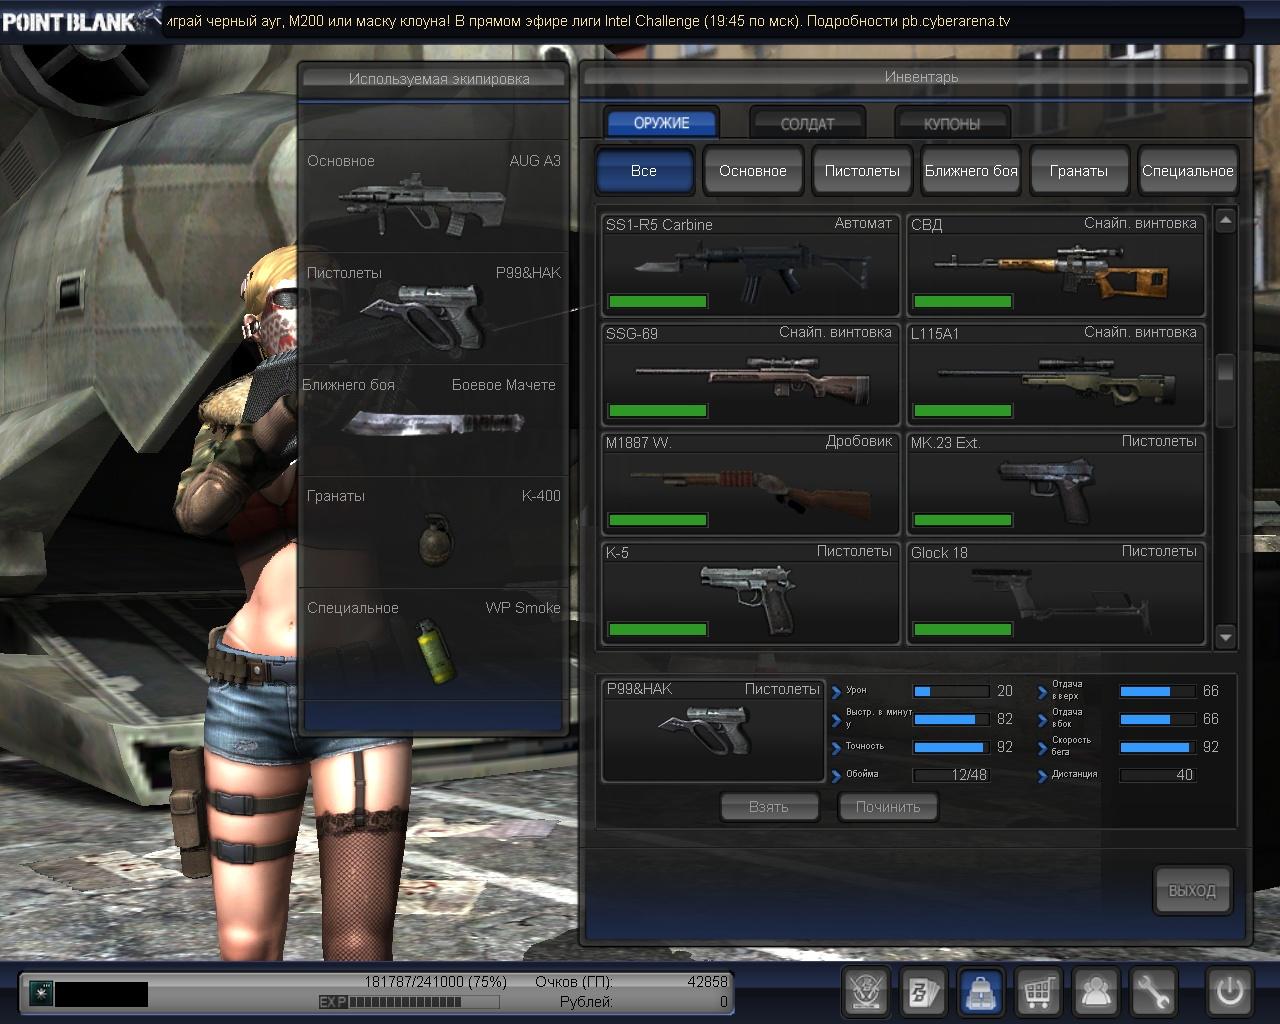Select the equipped WP Smoke special slot
The image size is (1280, 1024).
point(434,644)
